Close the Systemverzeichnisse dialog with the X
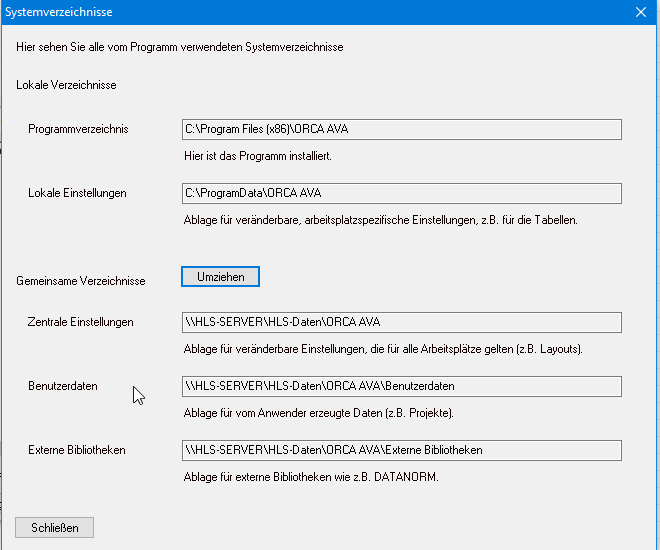The width and height of the screenshot is (660, 550). 641,12
